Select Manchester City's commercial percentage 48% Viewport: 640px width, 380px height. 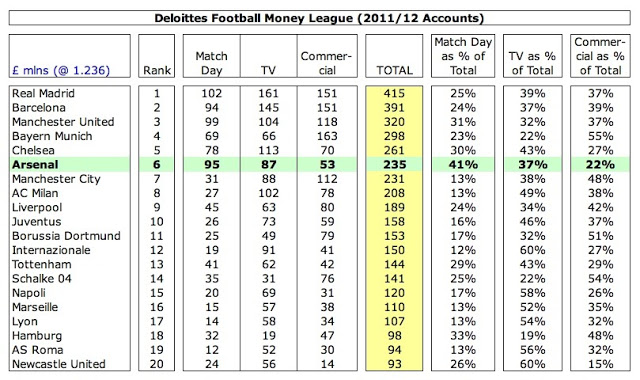tap(600, 179)
